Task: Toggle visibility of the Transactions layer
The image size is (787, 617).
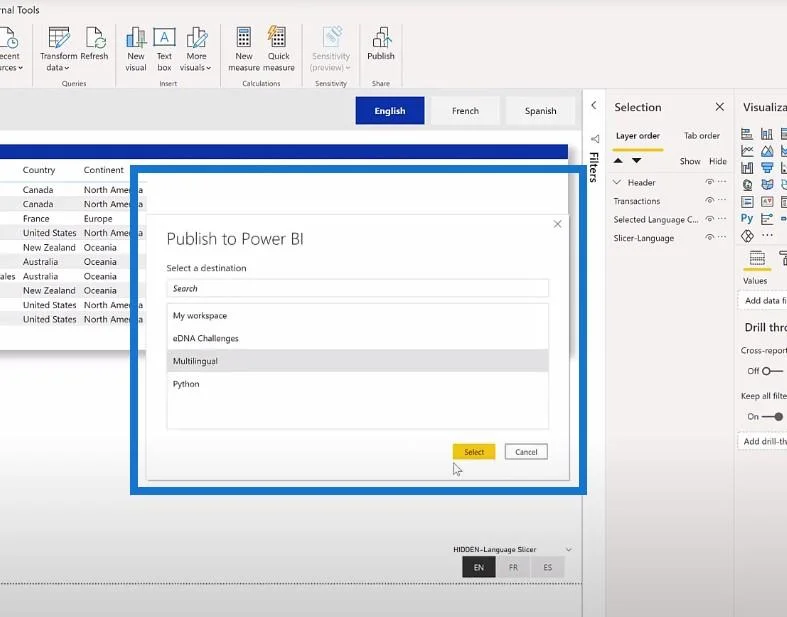Action: [709, 200]
